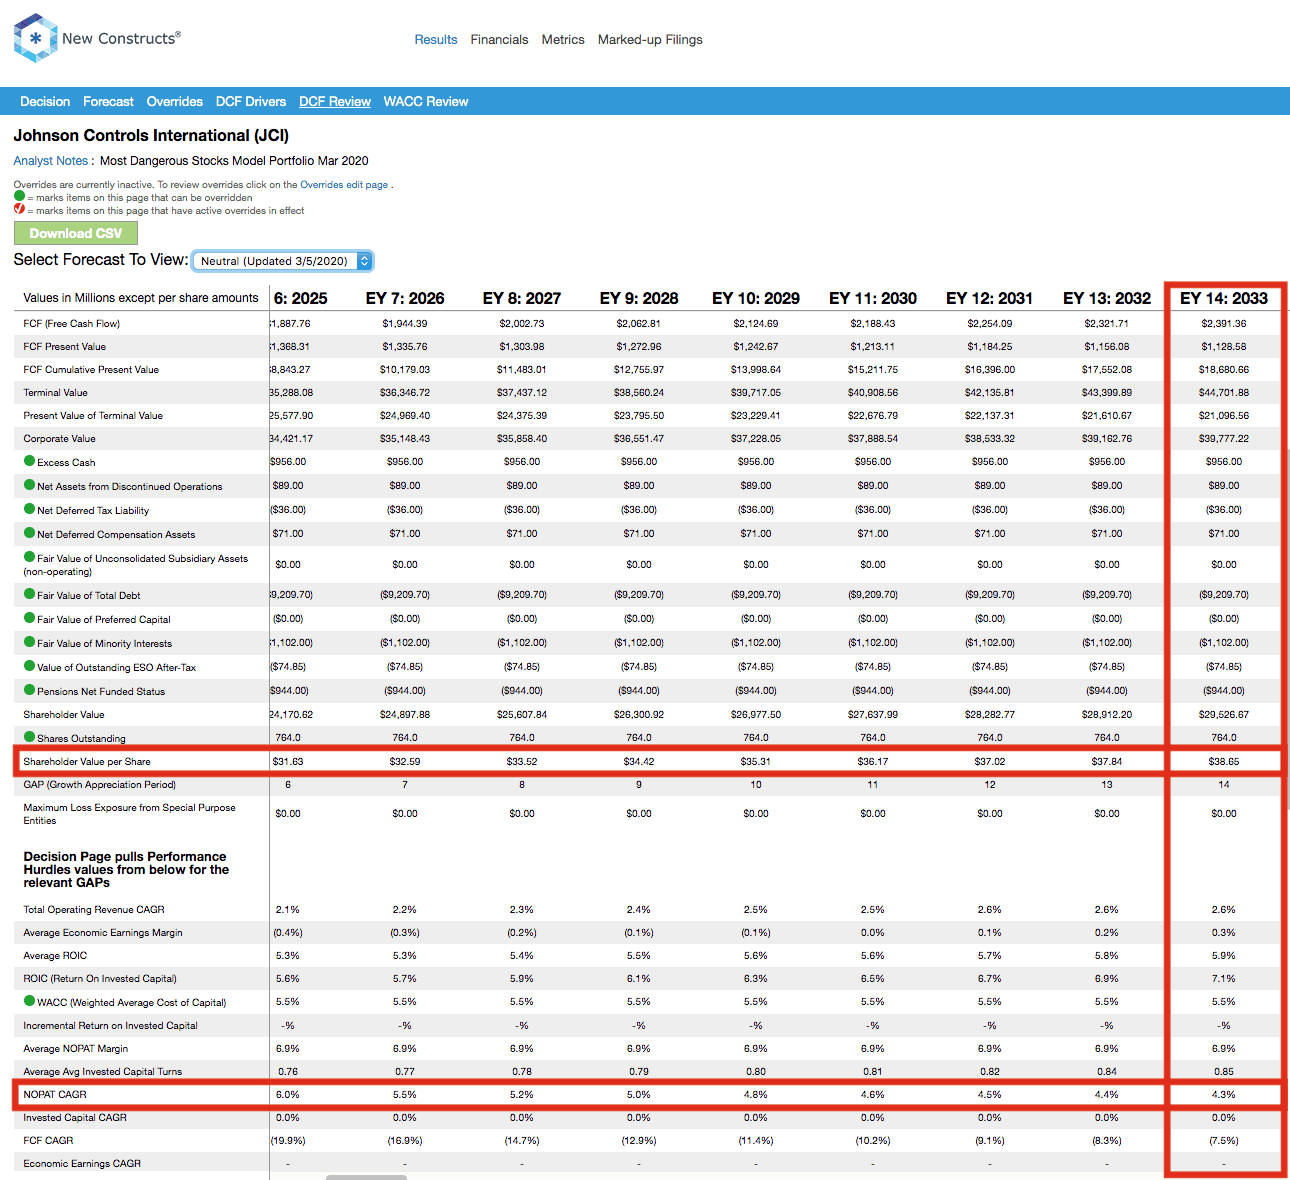Open the Metrics tab
Image resolution: width=1290 pixels, height=1180 pixels.
563,40
